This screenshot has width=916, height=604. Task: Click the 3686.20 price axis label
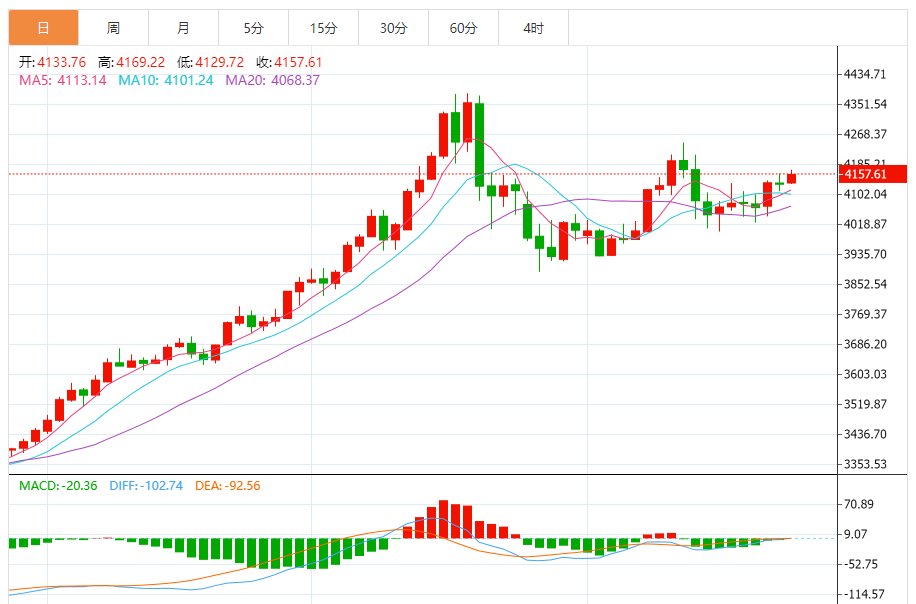coord(865,344)
